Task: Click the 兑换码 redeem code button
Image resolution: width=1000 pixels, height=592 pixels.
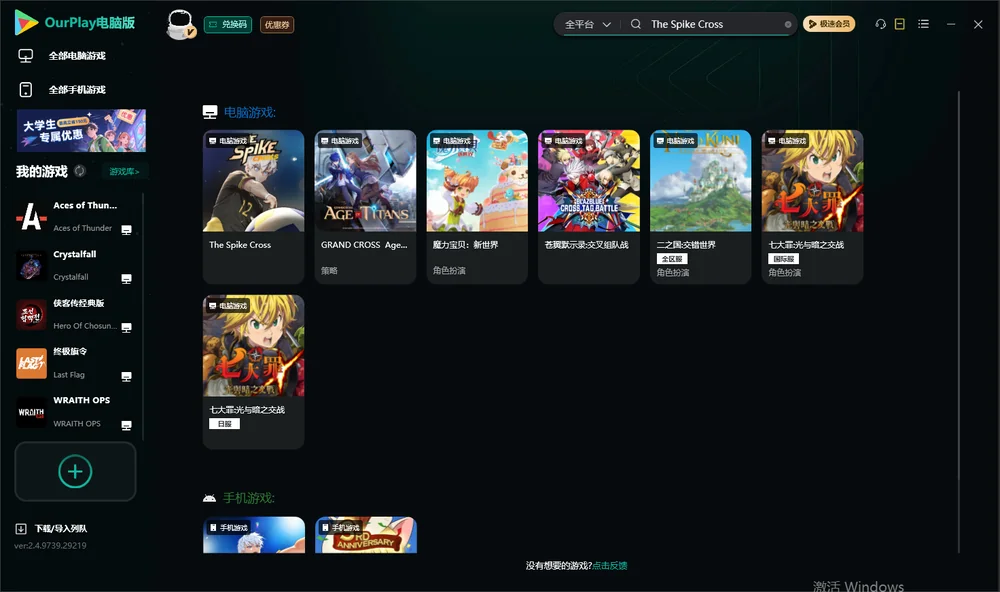Action: 228,24
